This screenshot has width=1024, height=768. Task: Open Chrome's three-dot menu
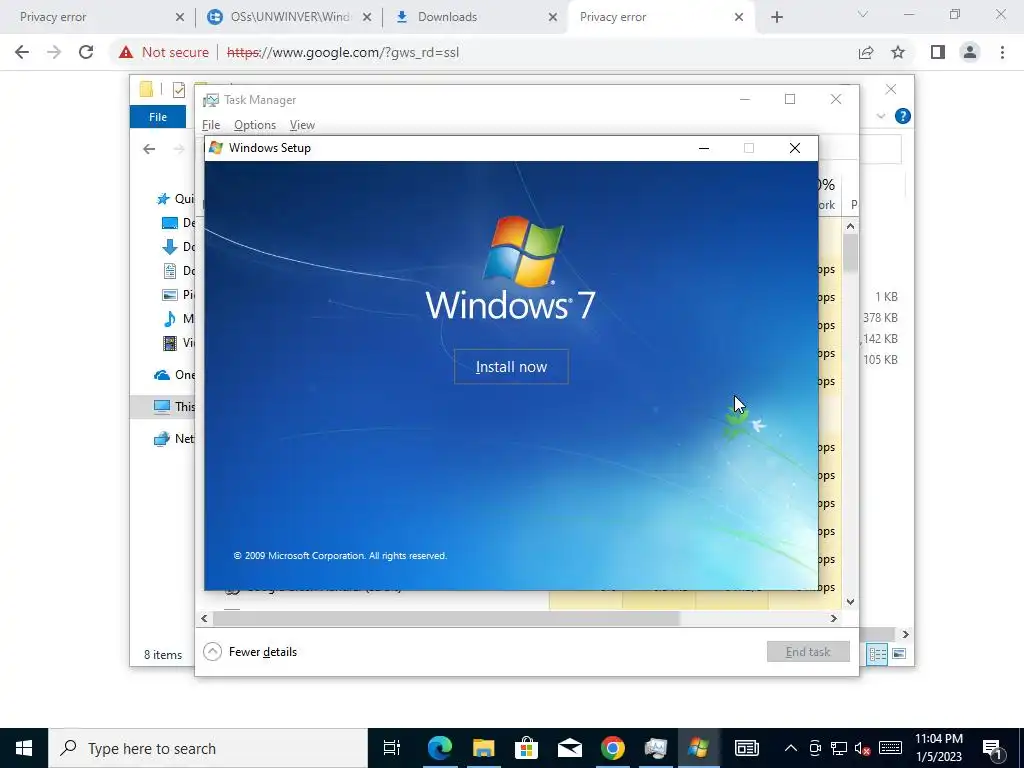click(x=1002, y=52)
